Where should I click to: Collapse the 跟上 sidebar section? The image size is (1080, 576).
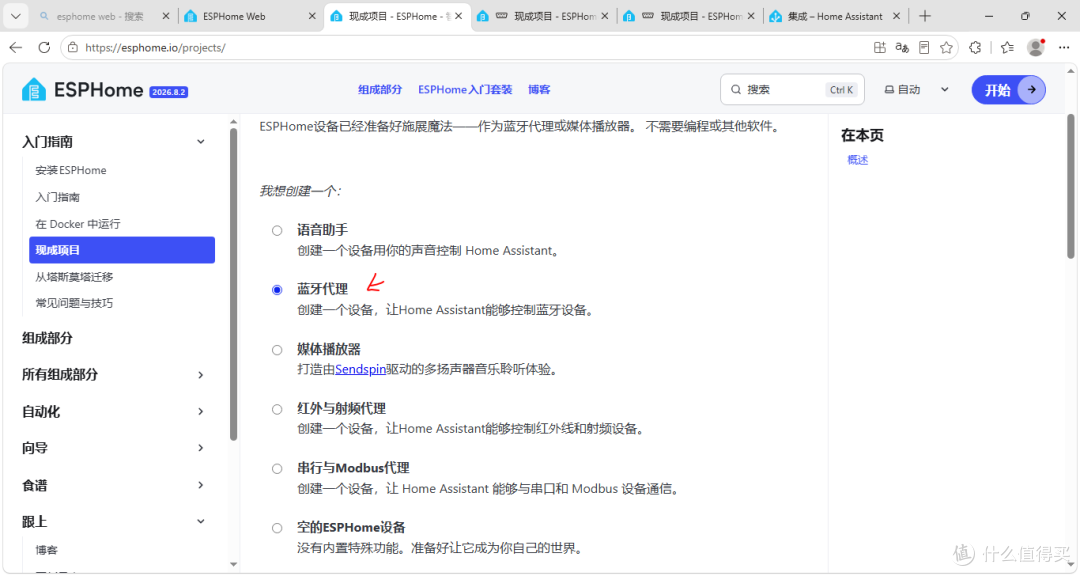coord(200,522)
